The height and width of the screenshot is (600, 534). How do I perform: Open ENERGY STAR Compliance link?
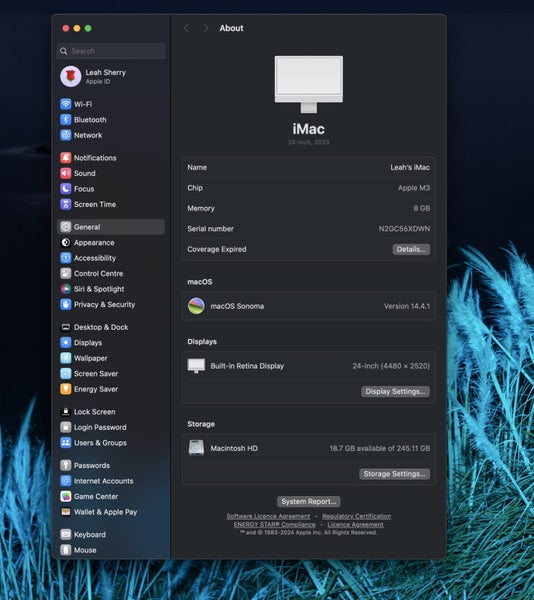(275, 525)
